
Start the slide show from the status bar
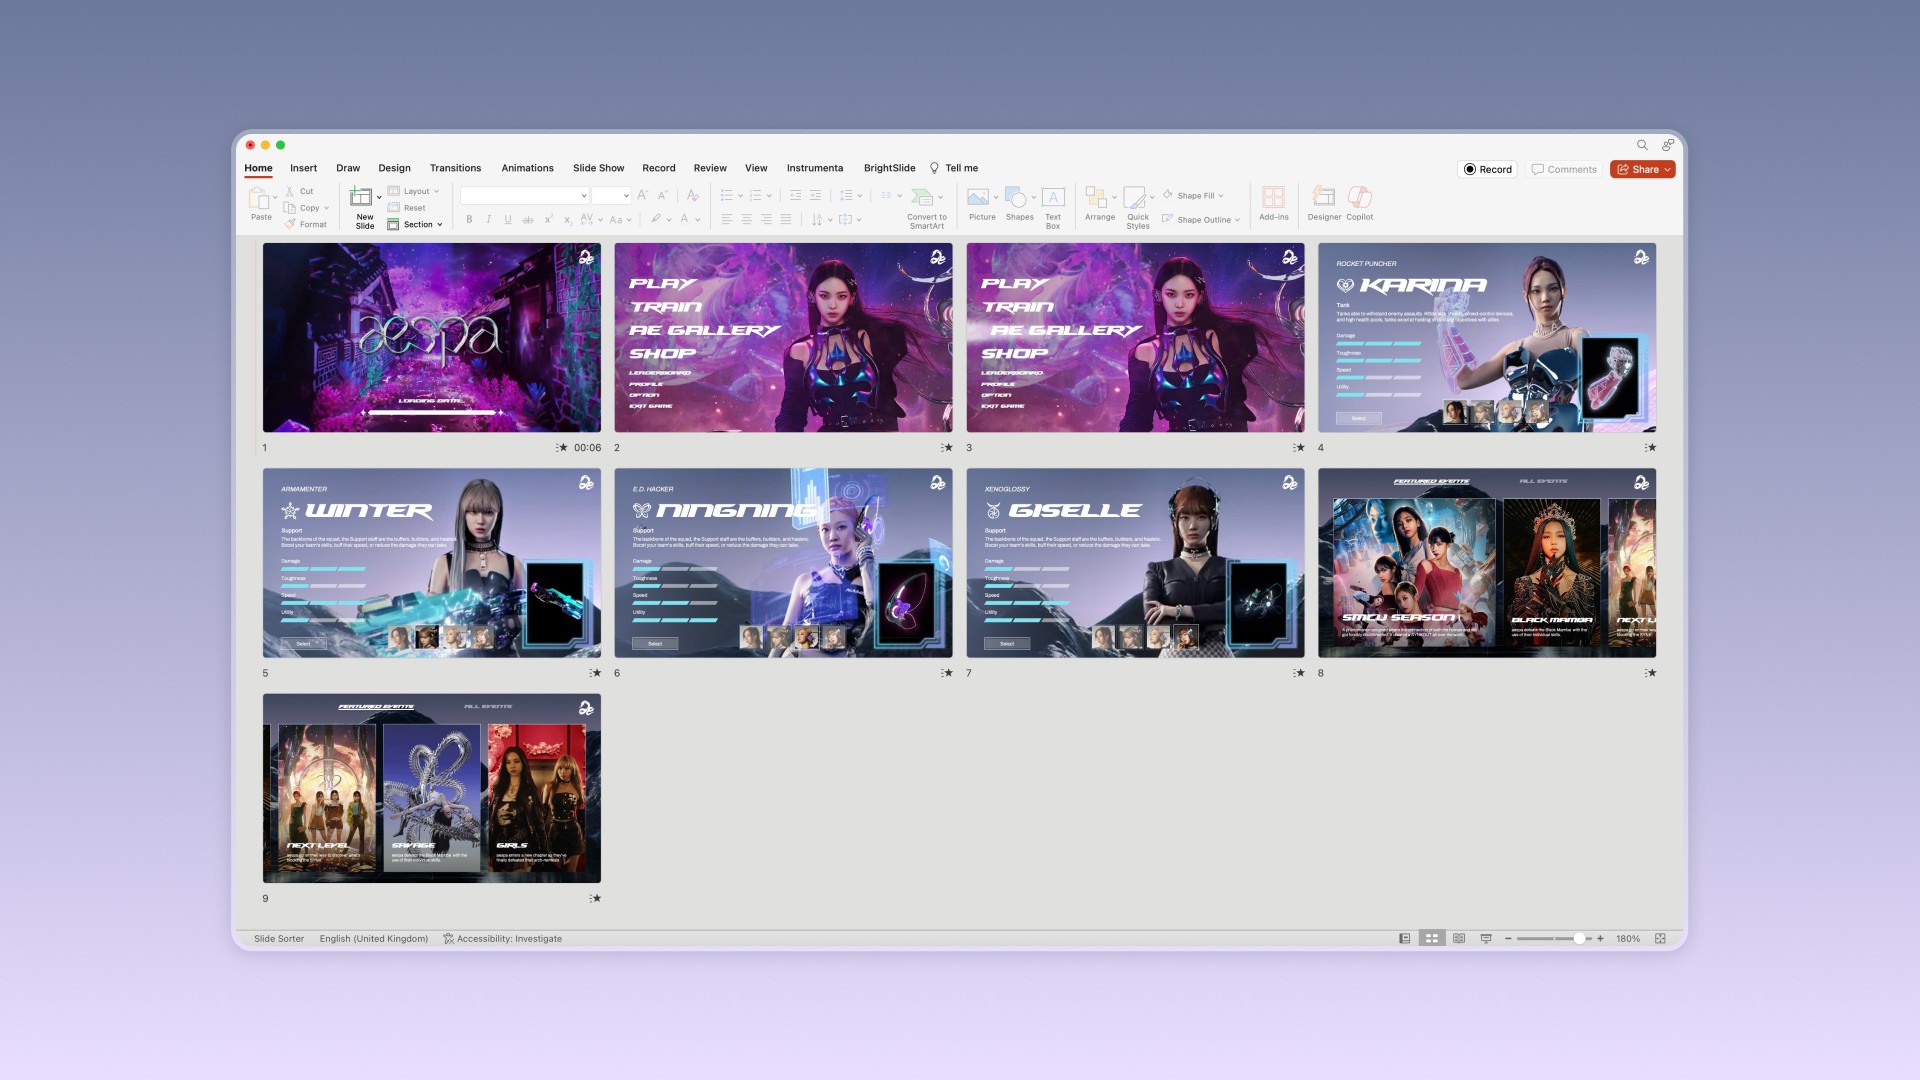1486,939
